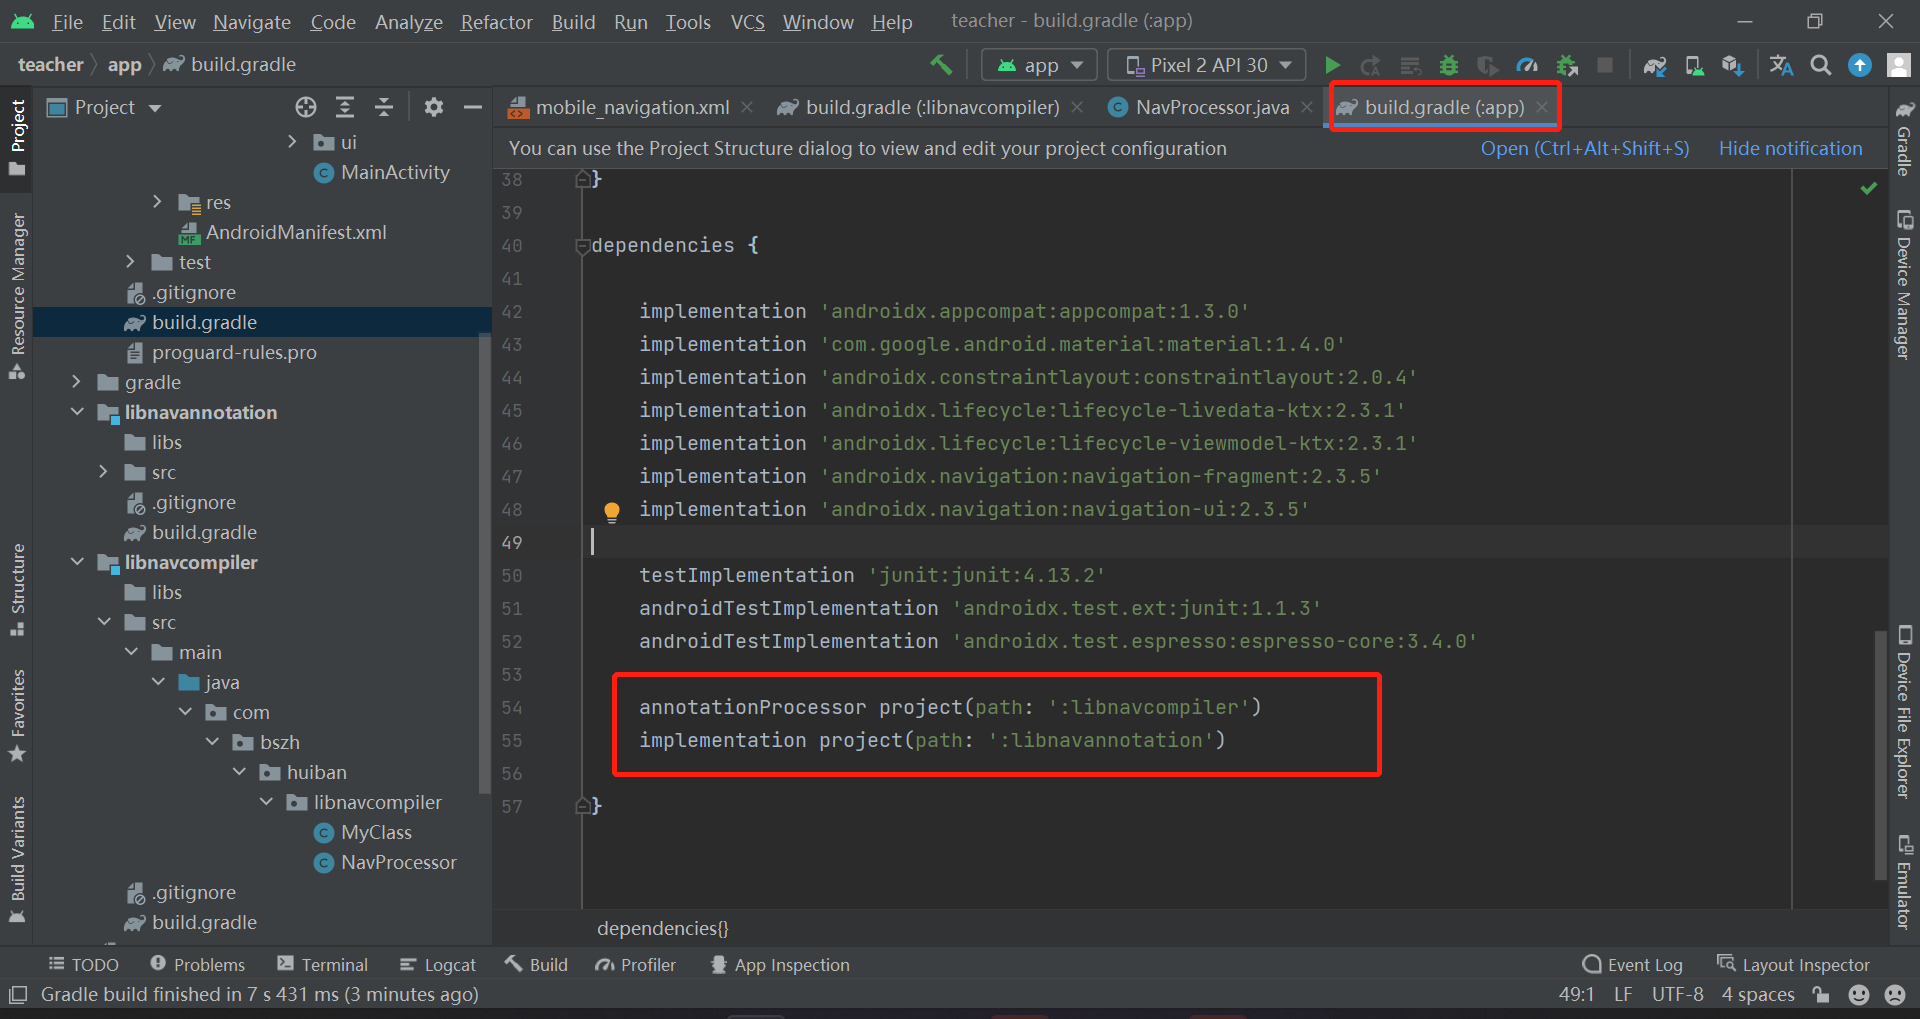Click Apply Changes and Restart Activity icon
This screenshot has width=1920, height=1019.
1370,65
